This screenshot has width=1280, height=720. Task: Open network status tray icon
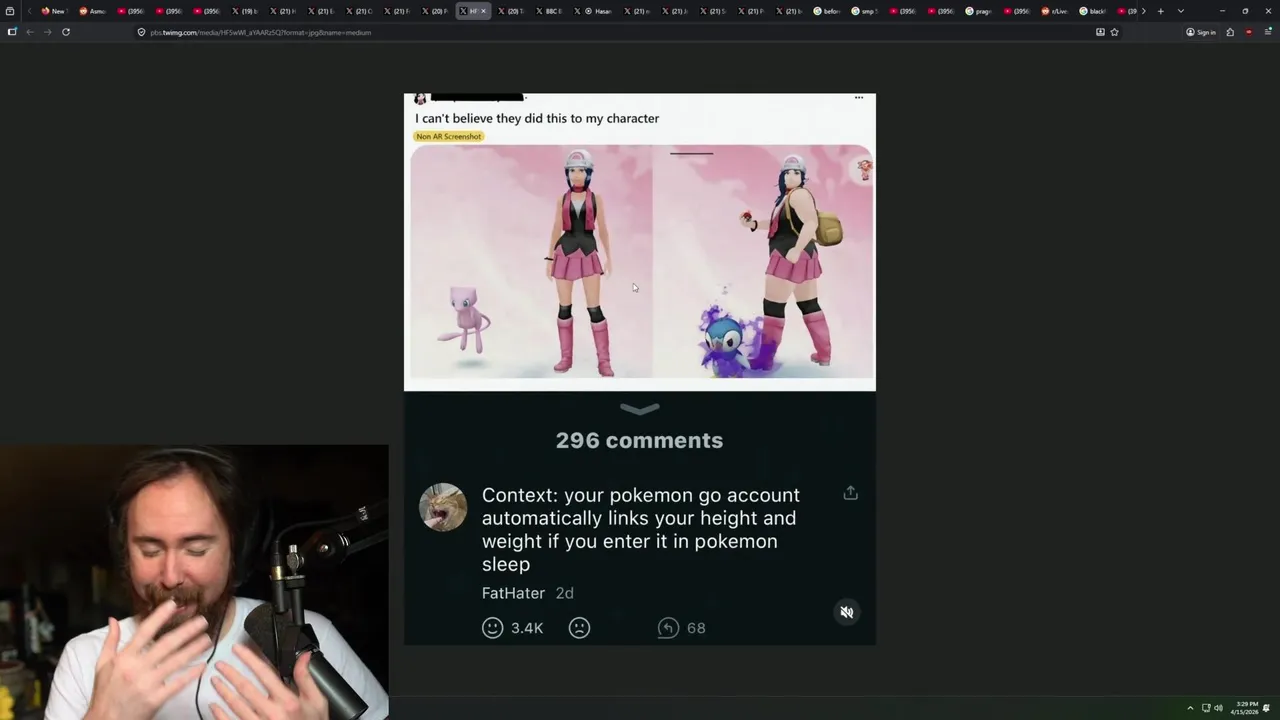pyautogui.click(x=1206, y=708)
